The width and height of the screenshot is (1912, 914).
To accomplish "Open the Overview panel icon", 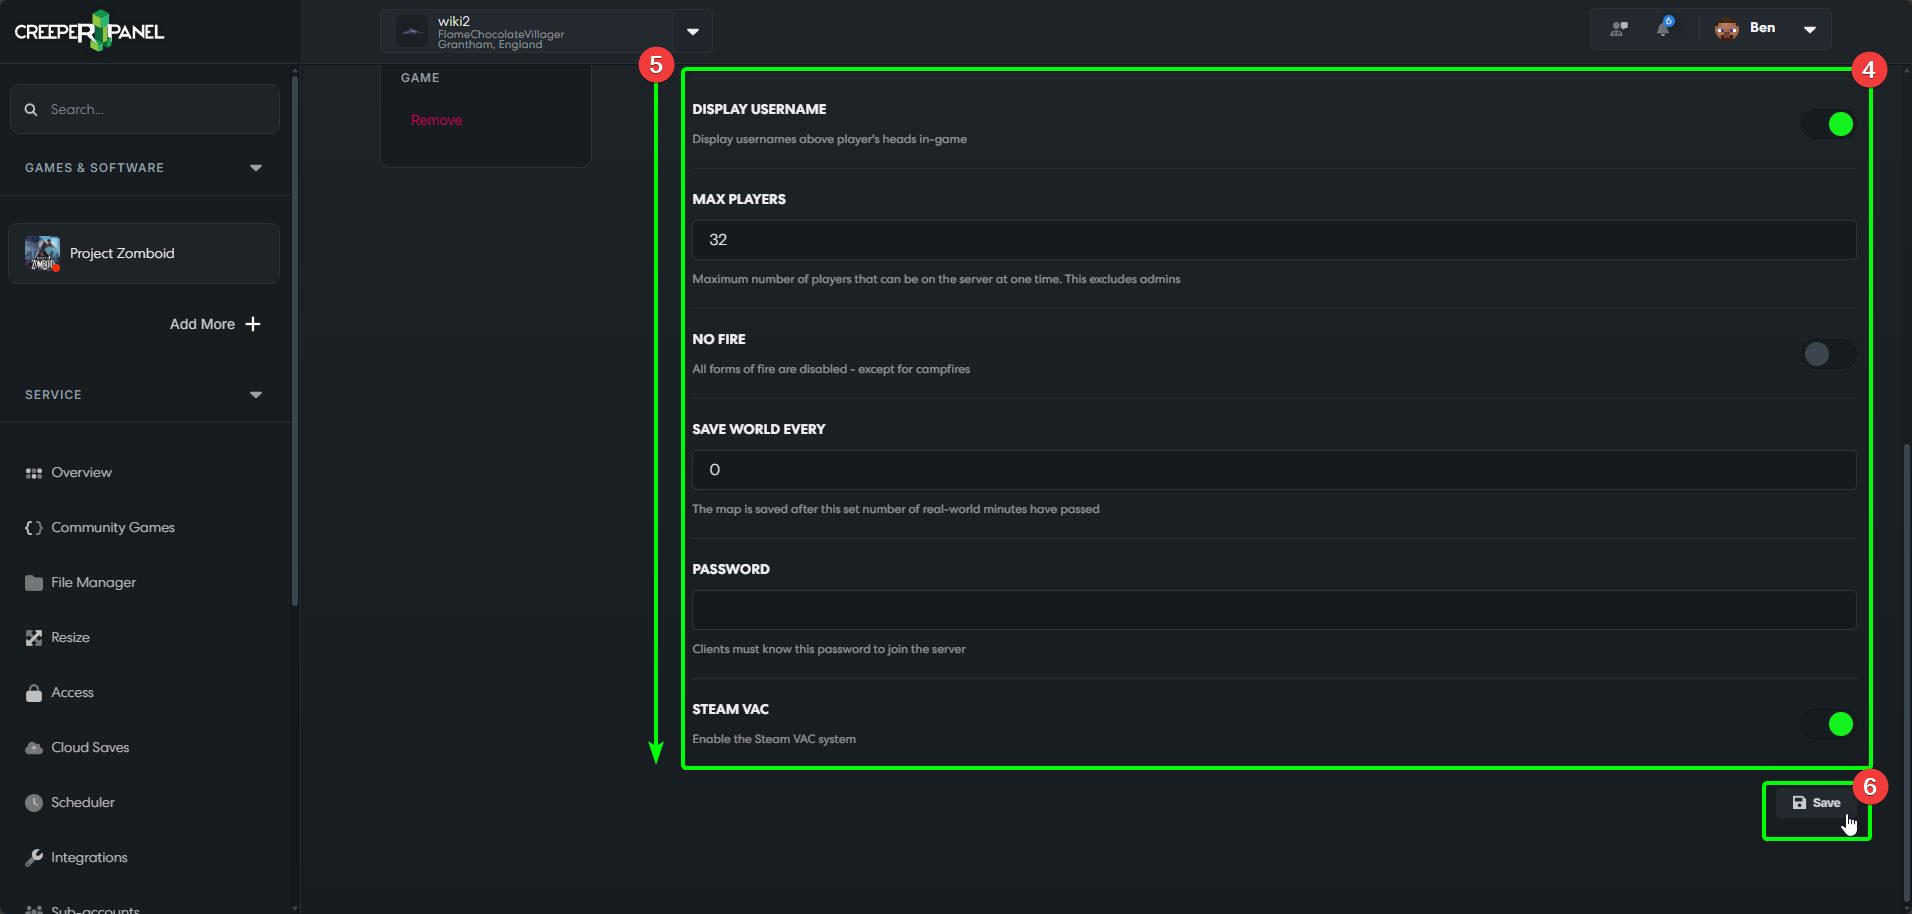I will coord(33,472).
